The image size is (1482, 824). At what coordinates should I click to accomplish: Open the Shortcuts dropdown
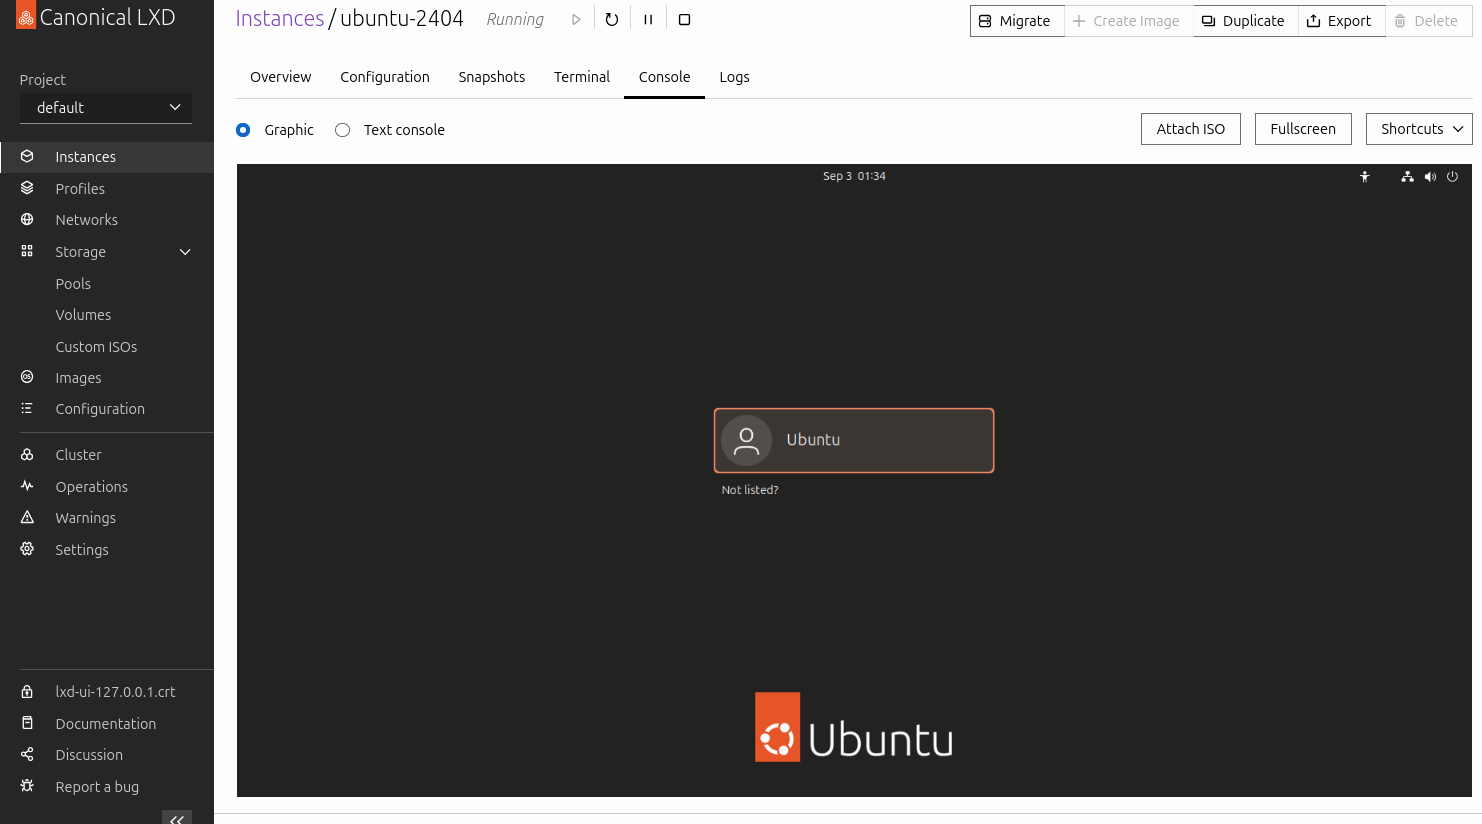pos(1419,129)
